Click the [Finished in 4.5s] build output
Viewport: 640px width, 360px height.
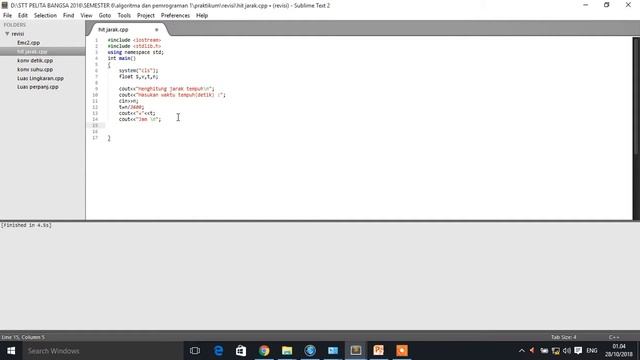[x=26, y=225]
